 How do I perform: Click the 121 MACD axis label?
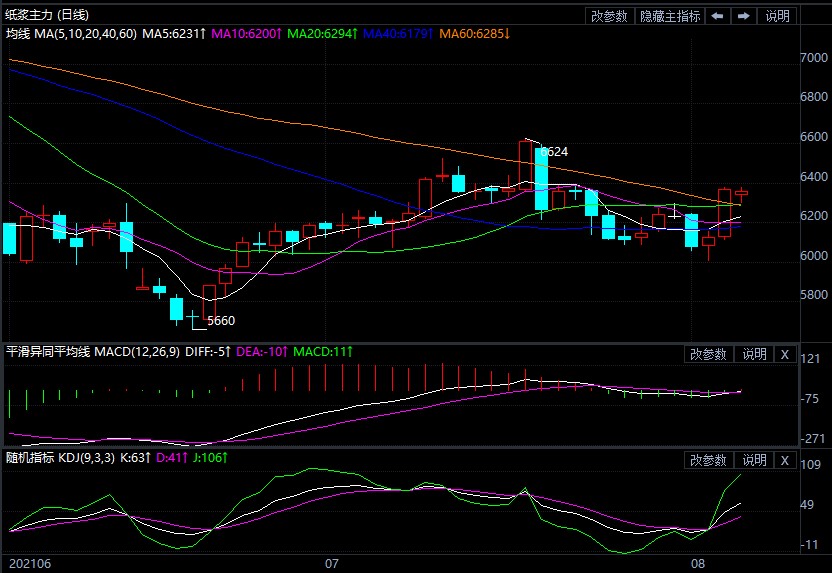tap(810, 359)
